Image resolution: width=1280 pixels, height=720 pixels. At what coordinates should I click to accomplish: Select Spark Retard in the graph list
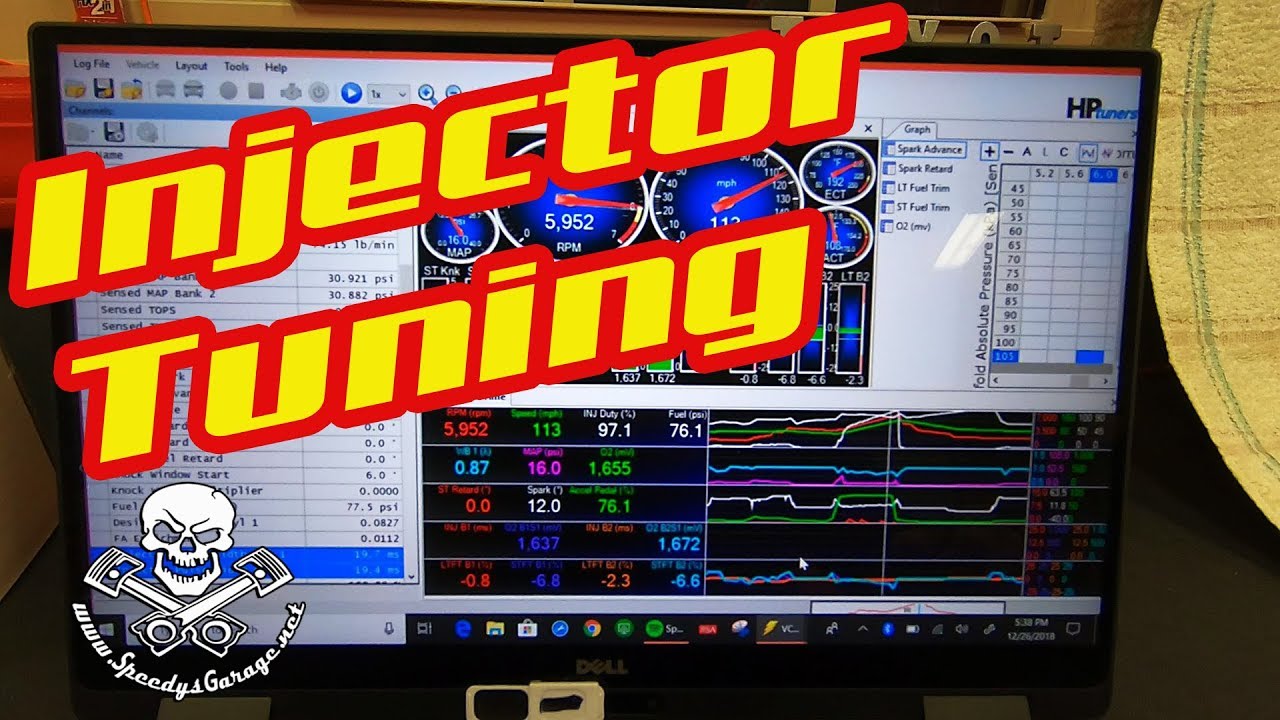click(x=918, y=169)
